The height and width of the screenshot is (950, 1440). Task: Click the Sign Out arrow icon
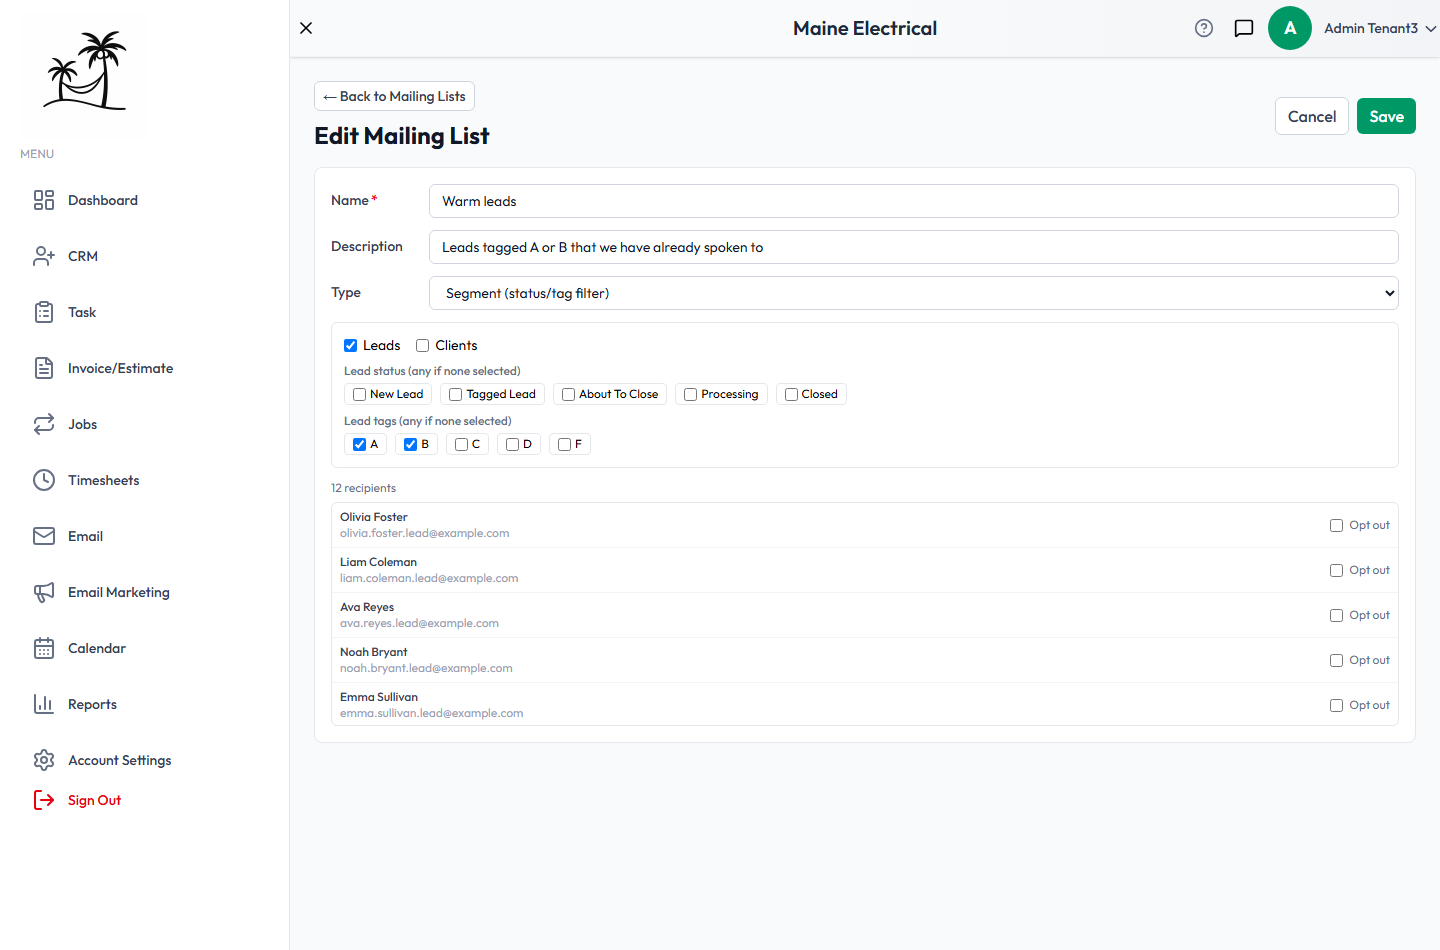[x=44, y=800]
